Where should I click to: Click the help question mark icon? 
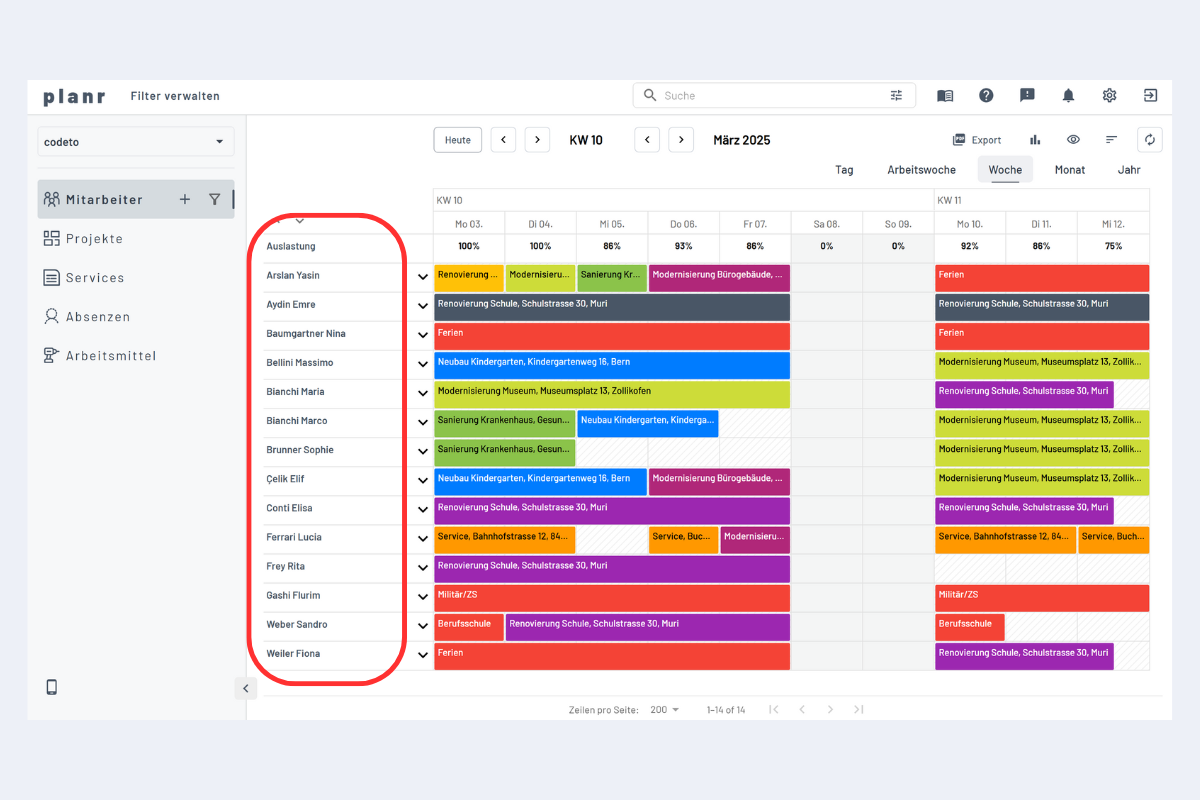[x=986, y=96]
